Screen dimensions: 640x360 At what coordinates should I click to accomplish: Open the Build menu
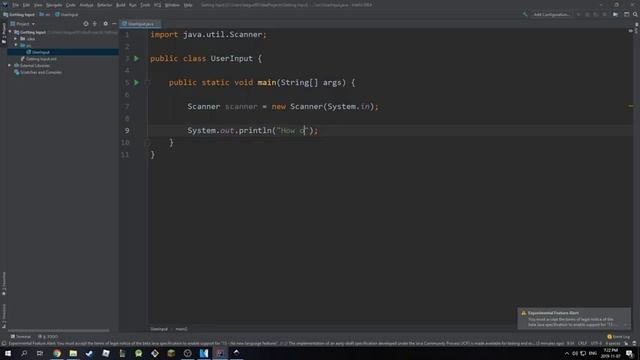[121, 5]
